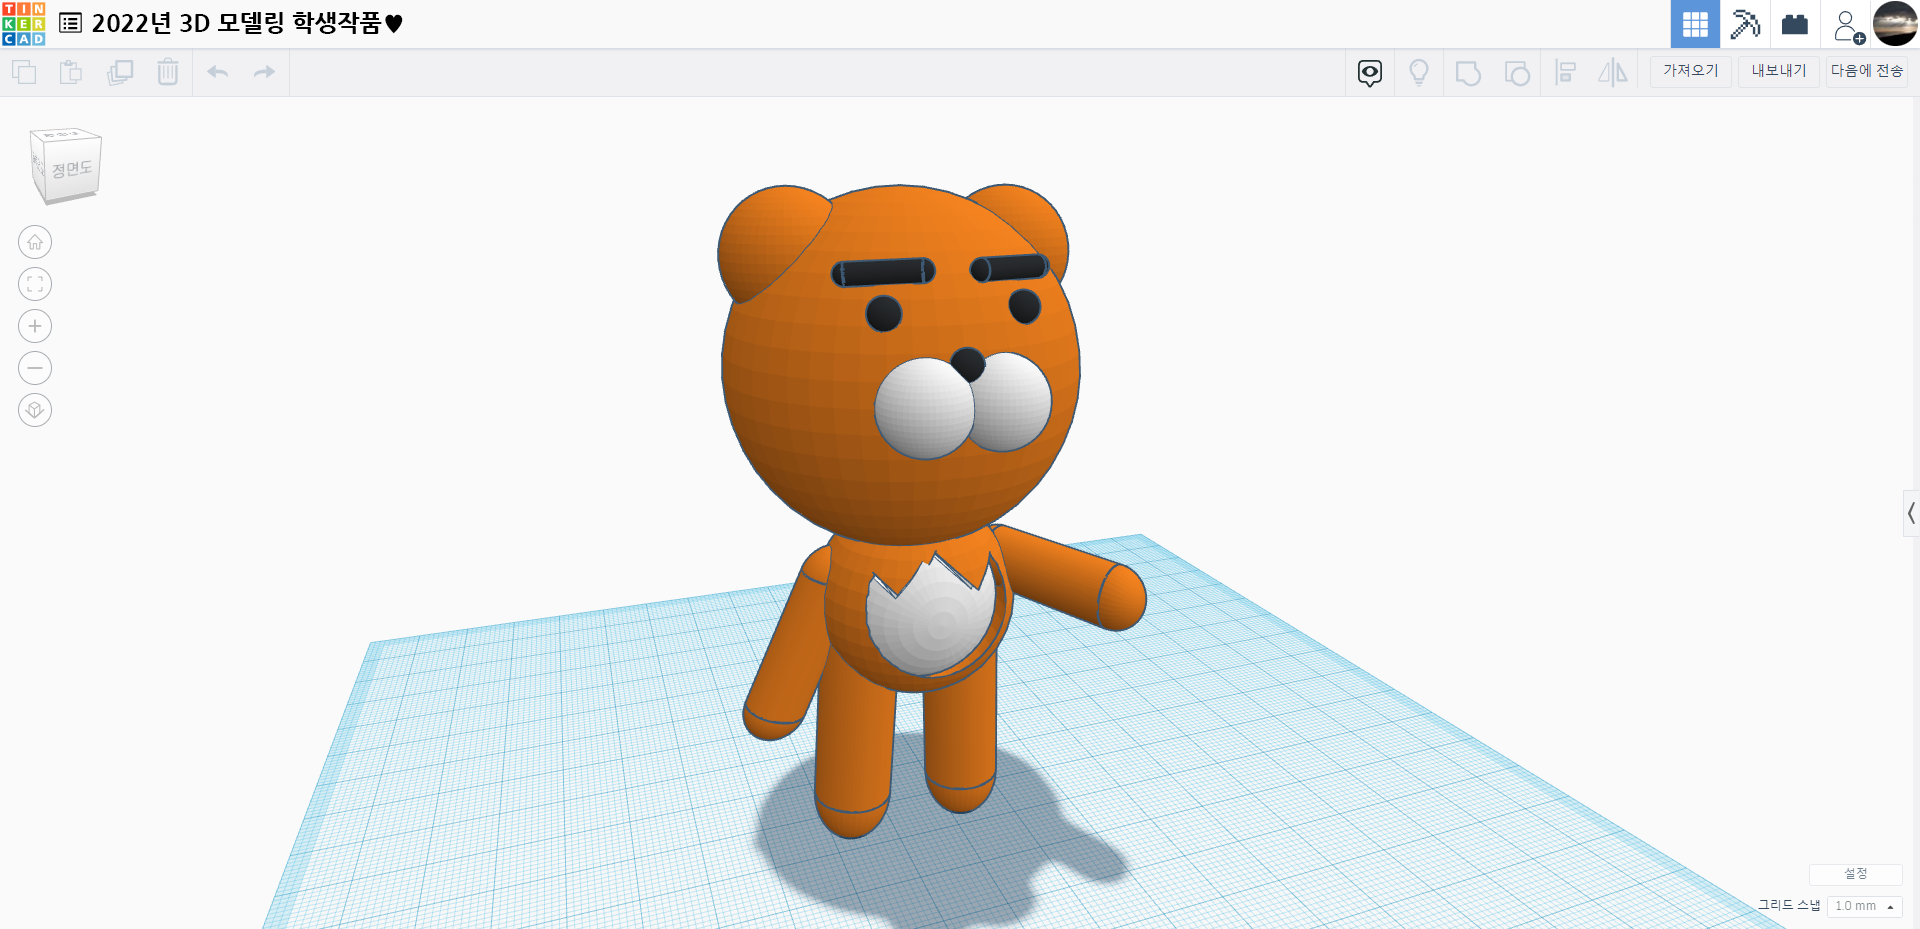The image size is (1920, 929).
Task: Open the design list menu icon
Action: tap(70, 23)
